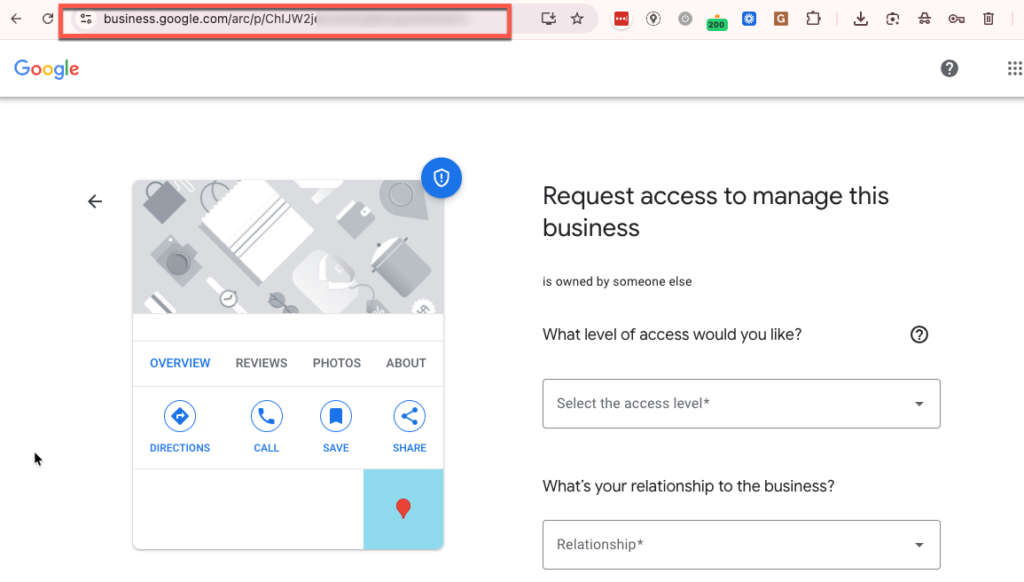Click the blue shield badge icon
Viewport: 1024px width, 582px height.
pos(441,178)
